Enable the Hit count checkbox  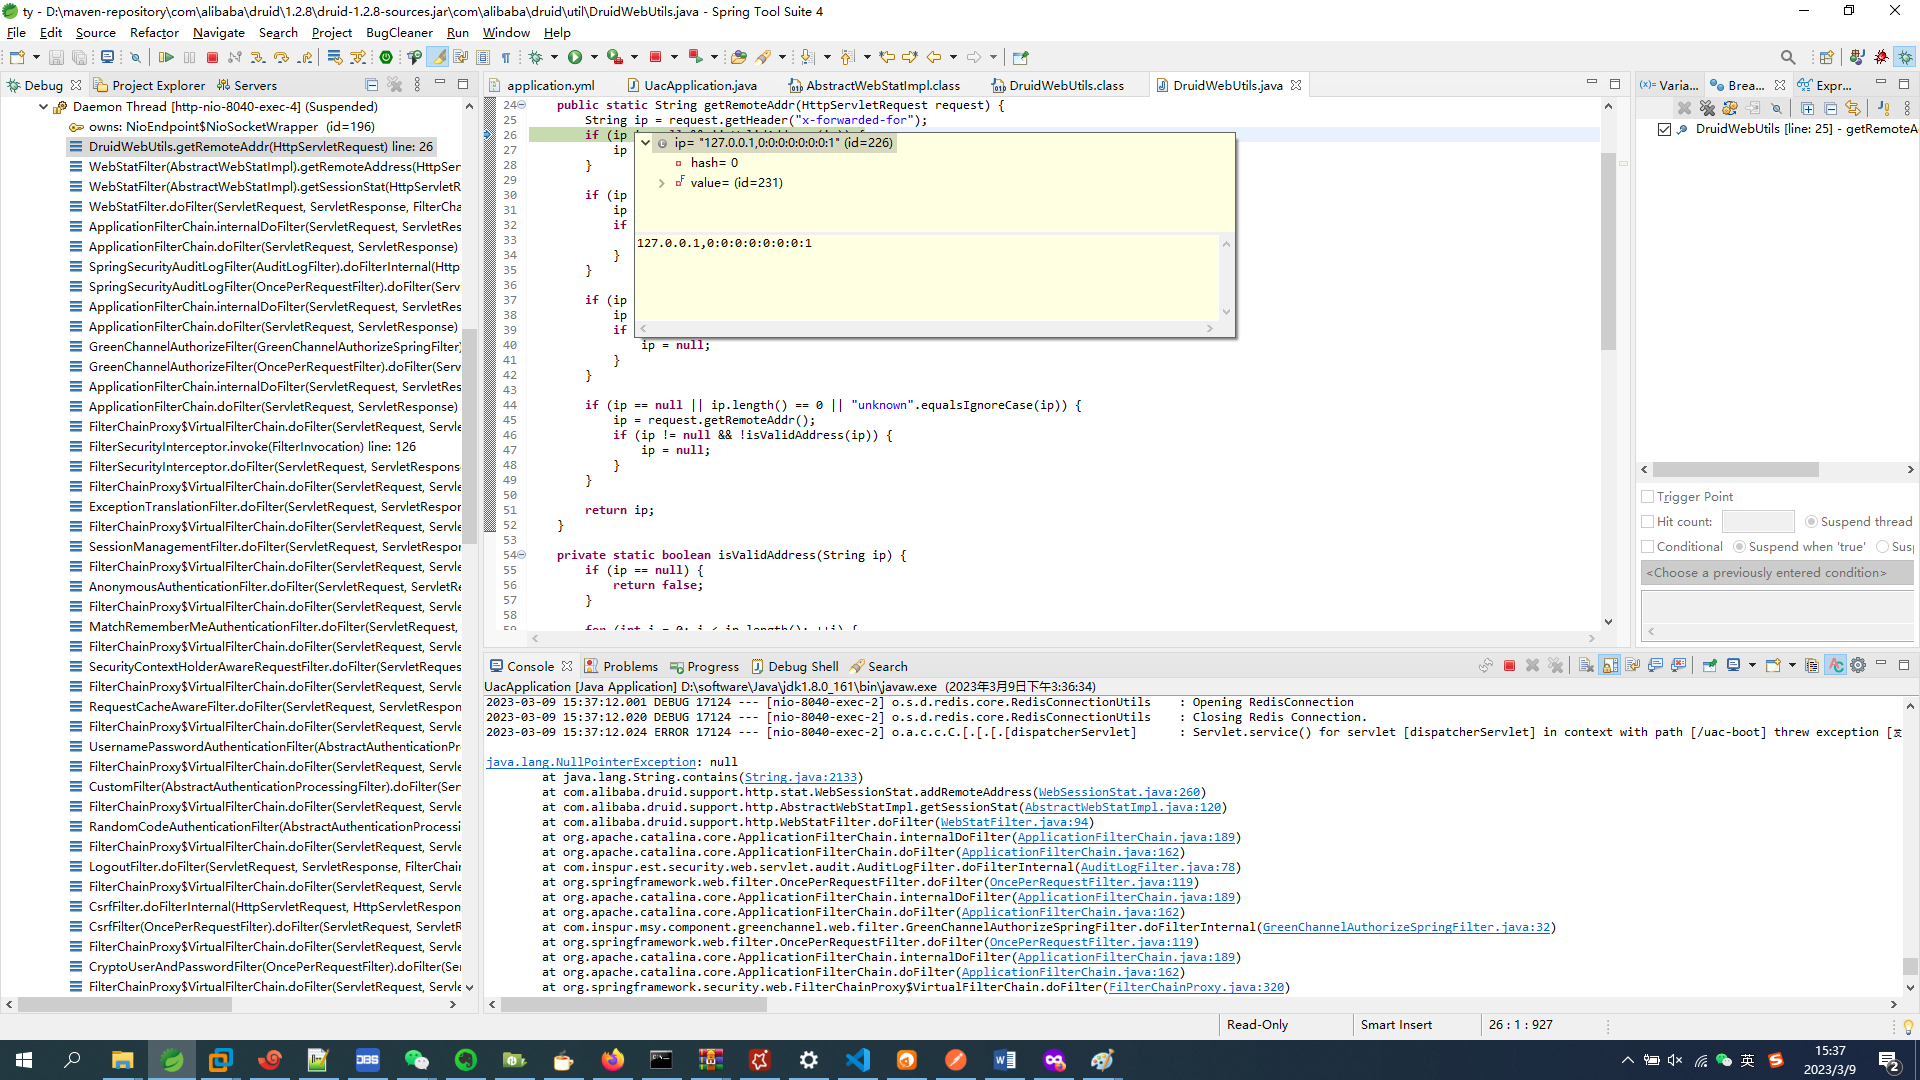[1647, 522]
